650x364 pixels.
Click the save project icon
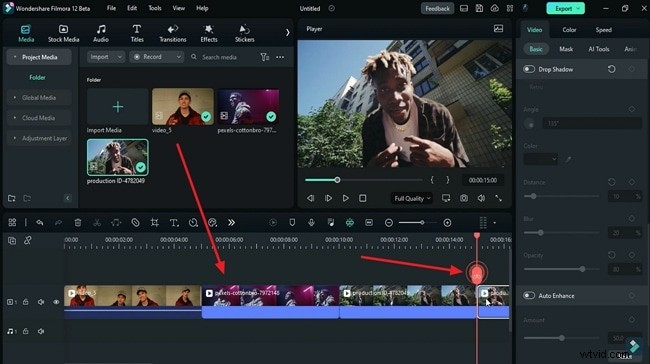[x=479, y=8]
